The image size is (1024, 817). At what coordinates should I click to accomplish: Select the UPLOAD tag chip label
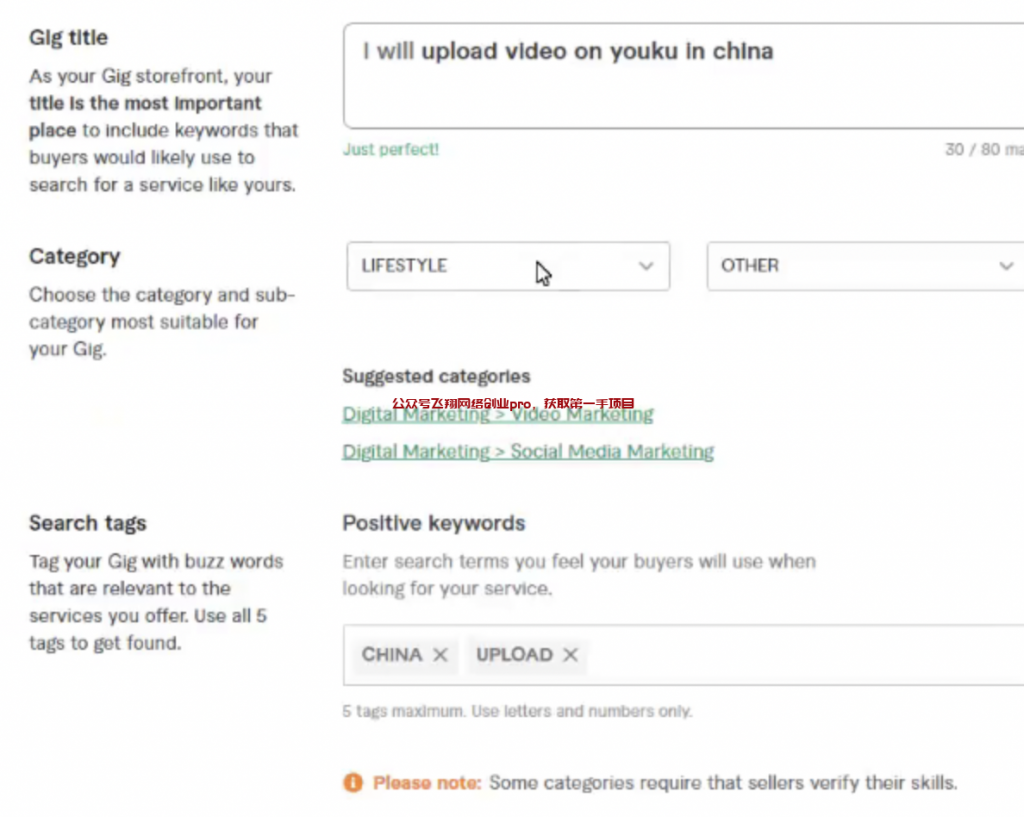point(514,655)
